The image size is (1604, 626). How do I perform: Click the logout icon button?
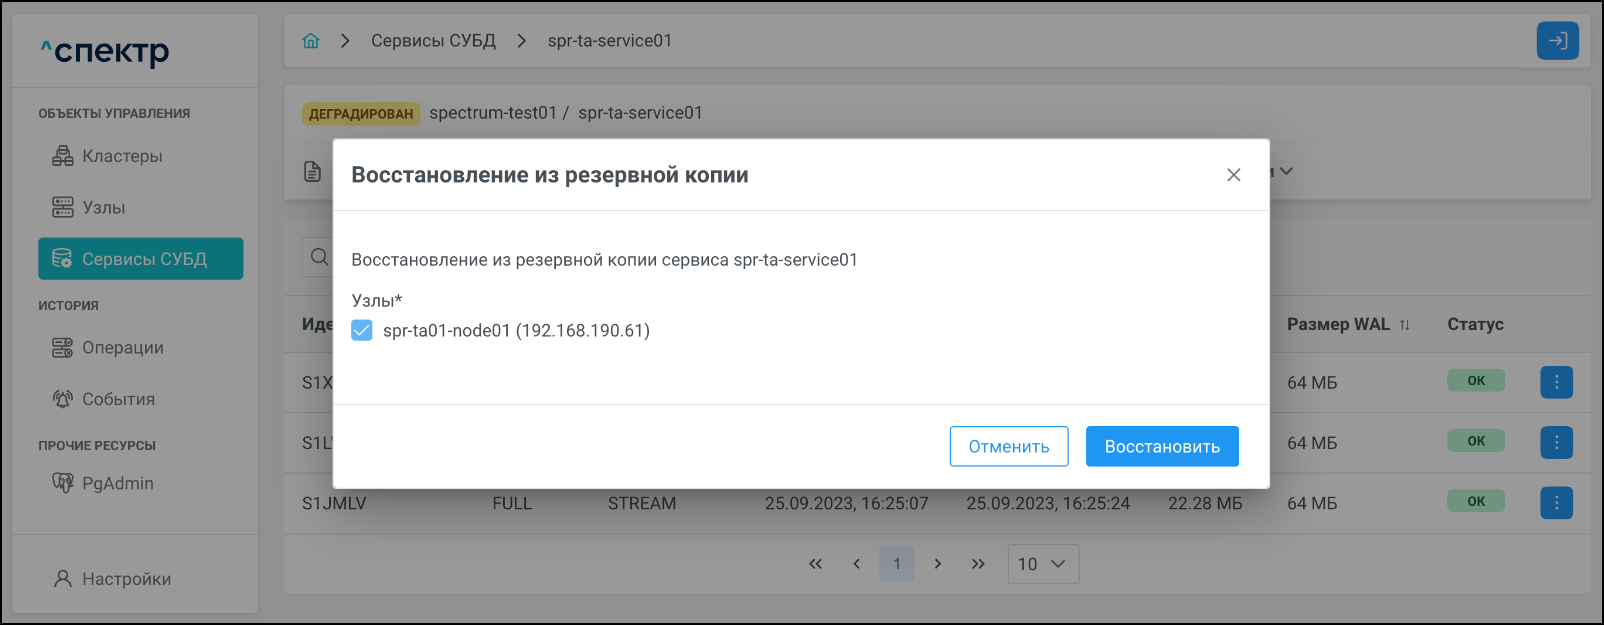pos(1557,41)
